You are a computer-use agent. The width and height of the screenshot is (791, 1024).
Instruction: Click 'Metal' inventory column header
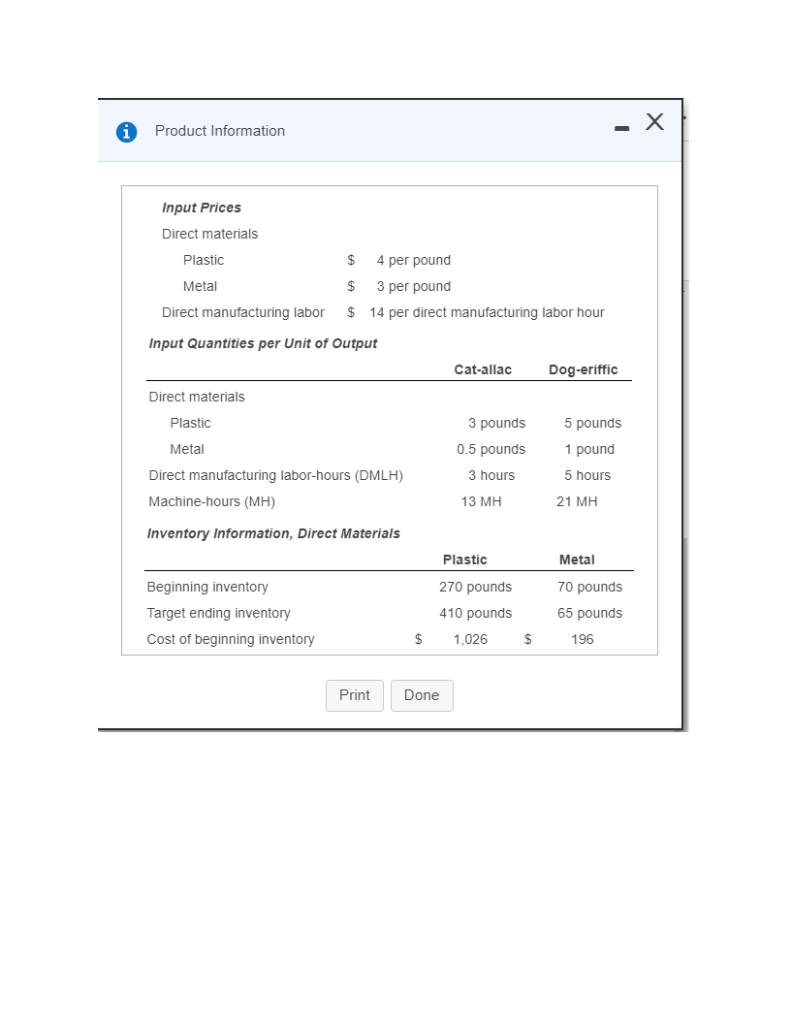point(577,560)
